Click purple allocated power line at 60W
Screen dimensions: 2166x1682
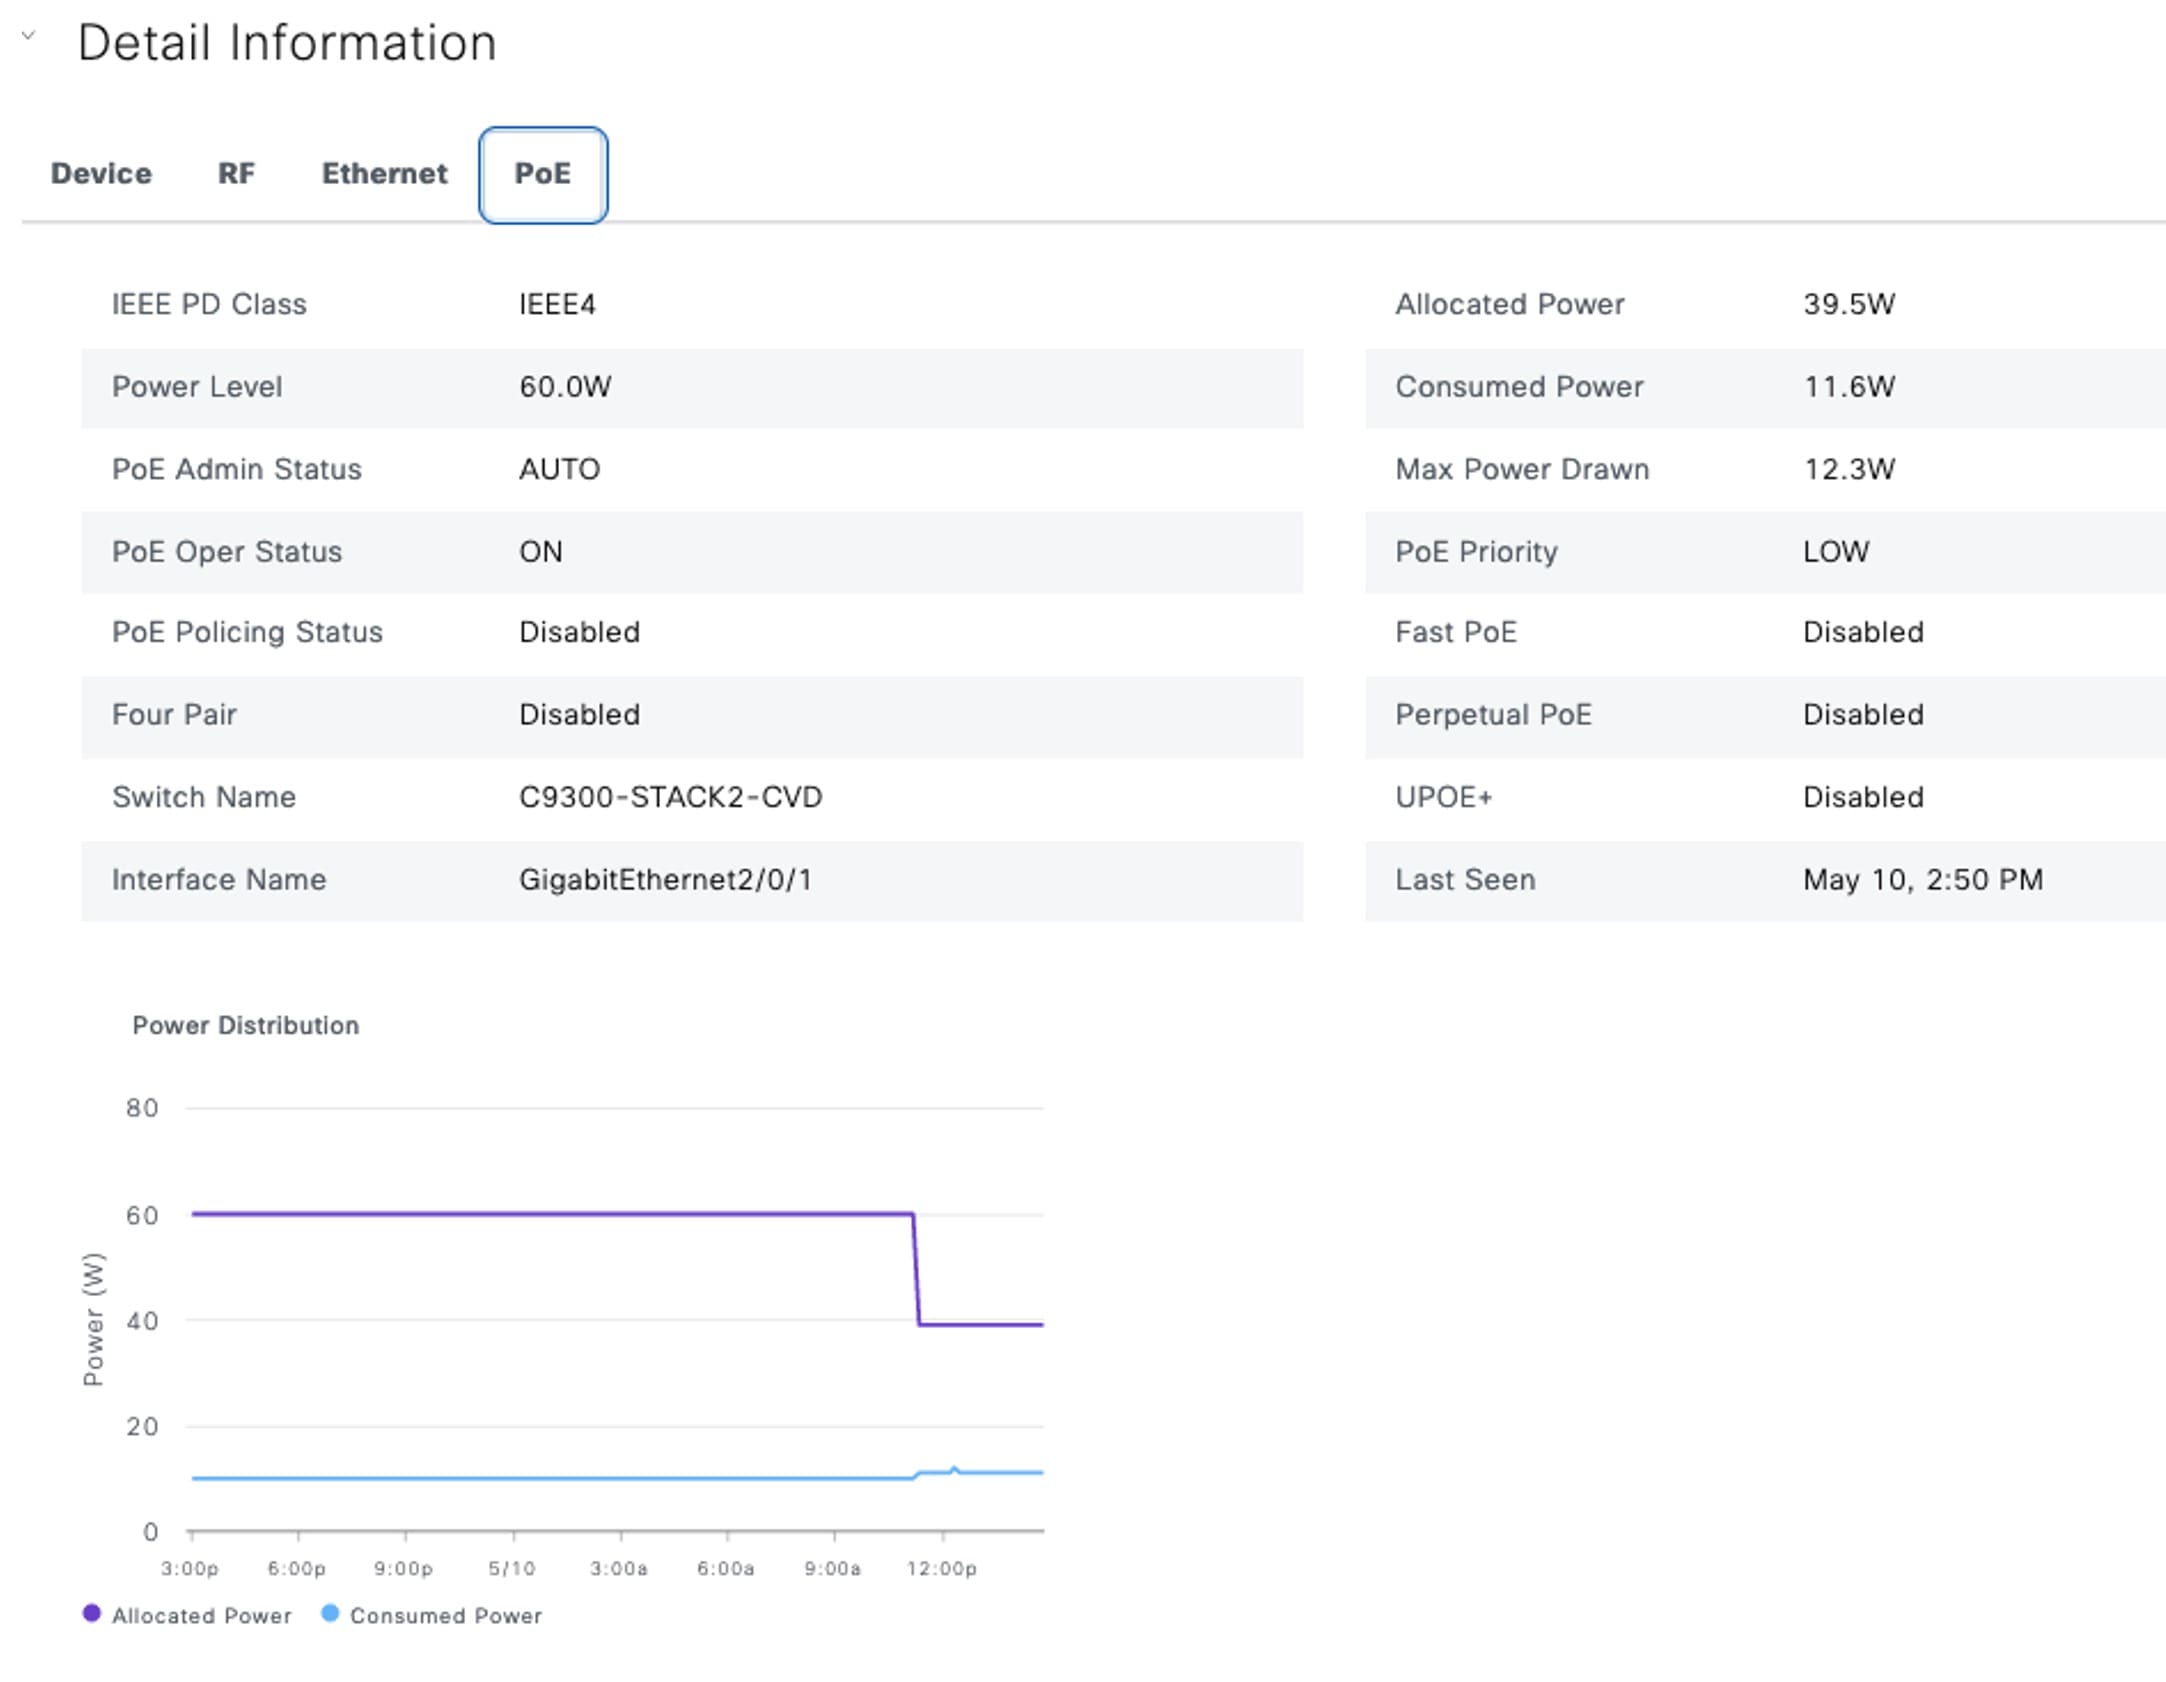550,1214
